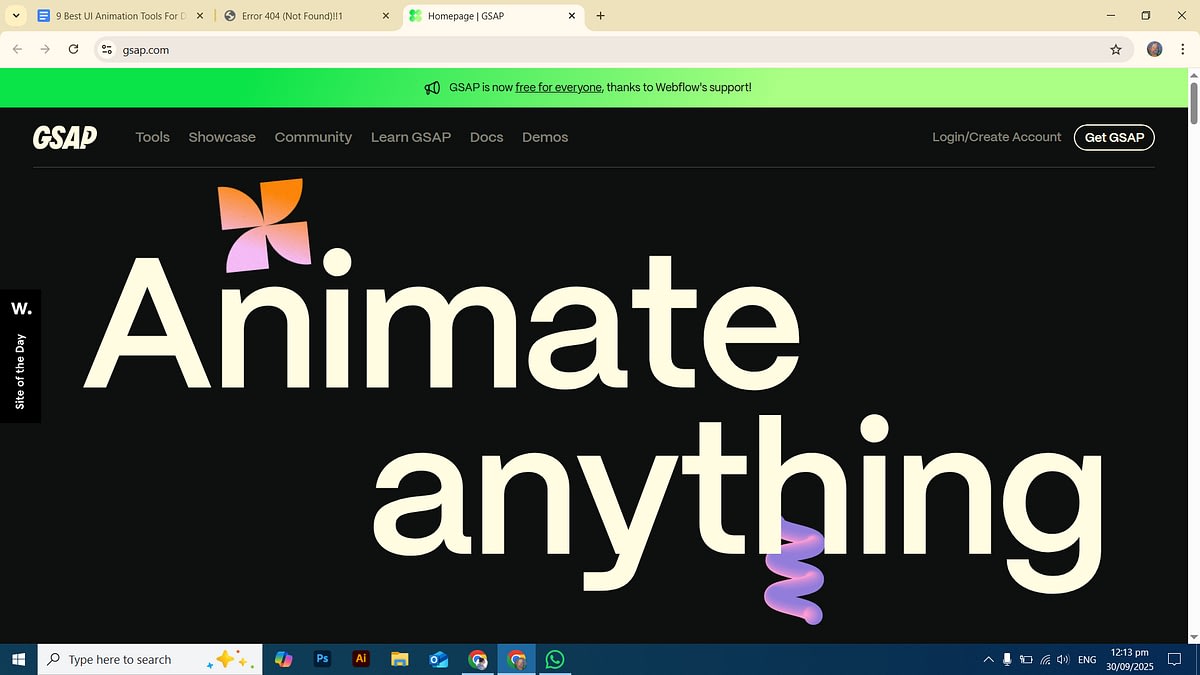This screenshot has height=675, width=1200.
Task: Expand hidden icons in the system tray
Action: coord(988,659)
